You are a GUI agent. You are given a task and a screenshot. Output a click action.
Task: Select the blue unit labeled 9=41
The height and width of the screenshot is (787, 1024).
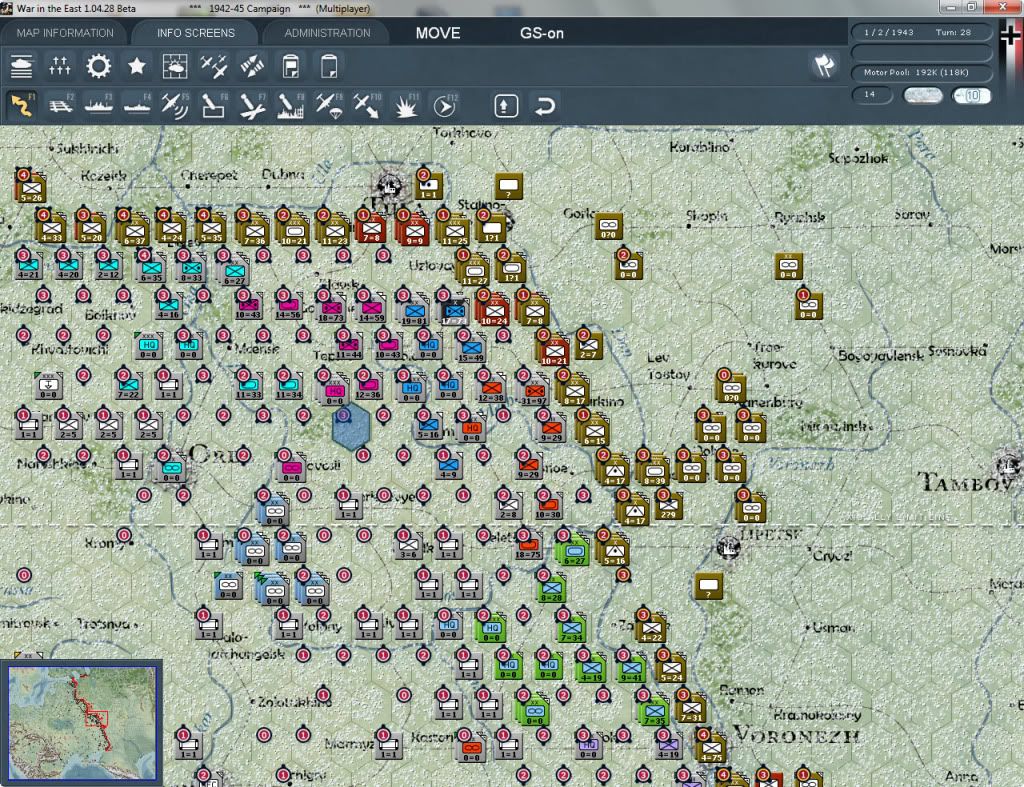click(x=632, y=669)
